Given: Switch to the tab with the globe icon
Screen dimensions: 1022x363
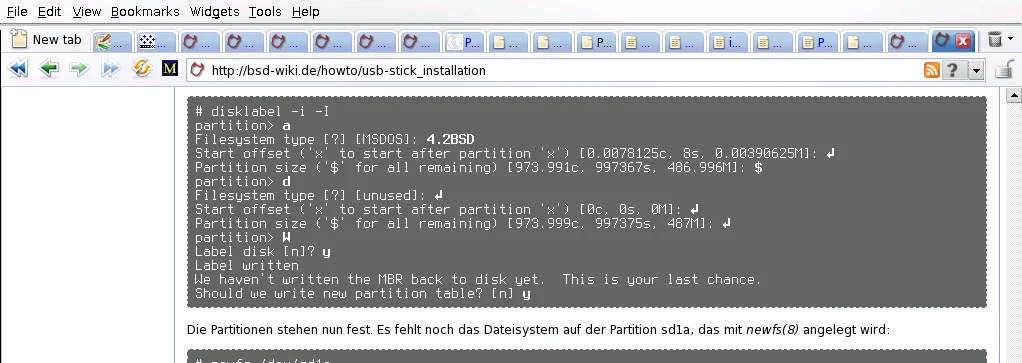Looking at the screenshot, I should (x=464, y=42).
